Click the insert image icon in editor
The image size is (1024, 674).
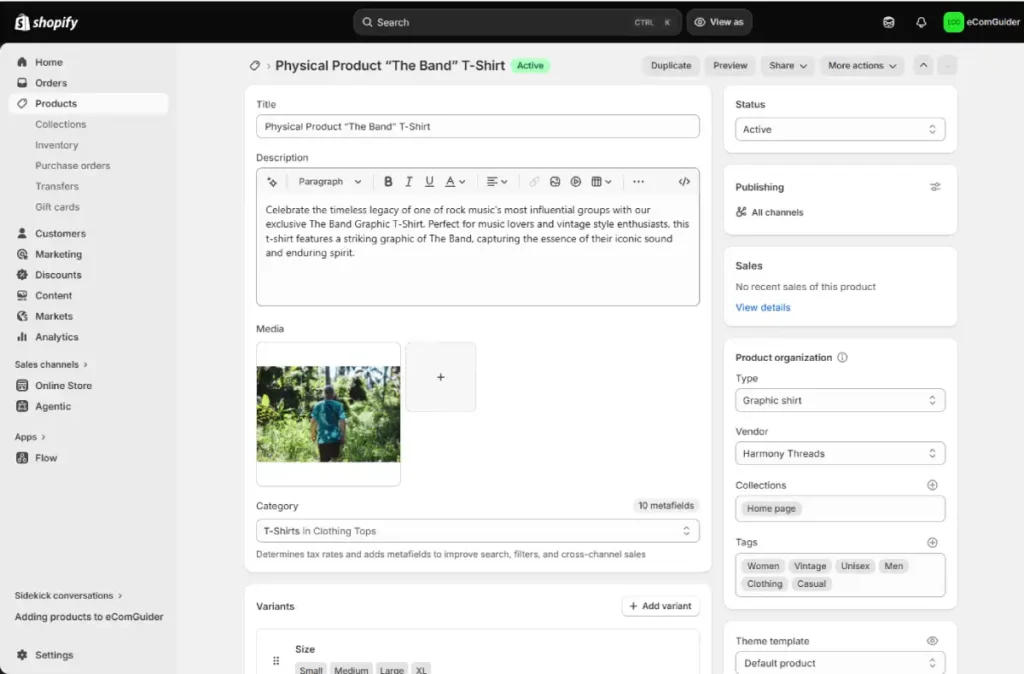pyautogui.click(x=555, y=182)
